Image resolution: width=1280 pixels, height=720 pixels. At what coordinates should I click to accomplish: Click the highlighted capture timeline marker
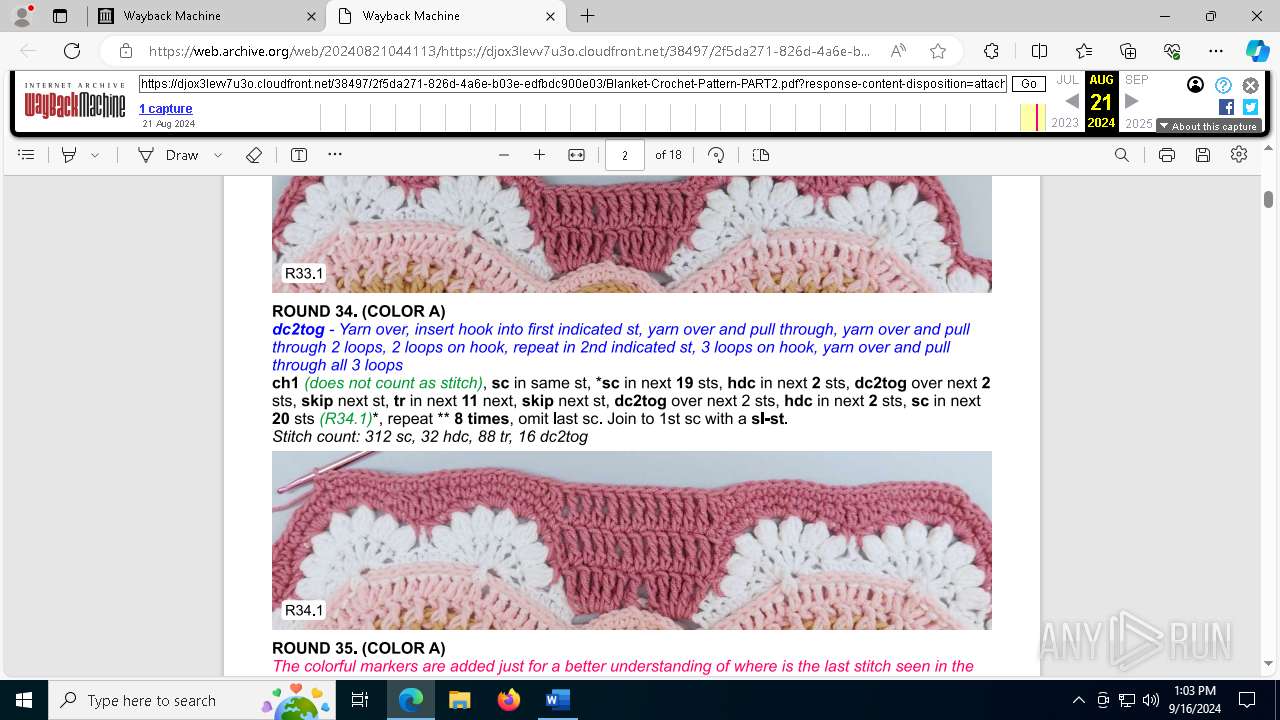1037,117
